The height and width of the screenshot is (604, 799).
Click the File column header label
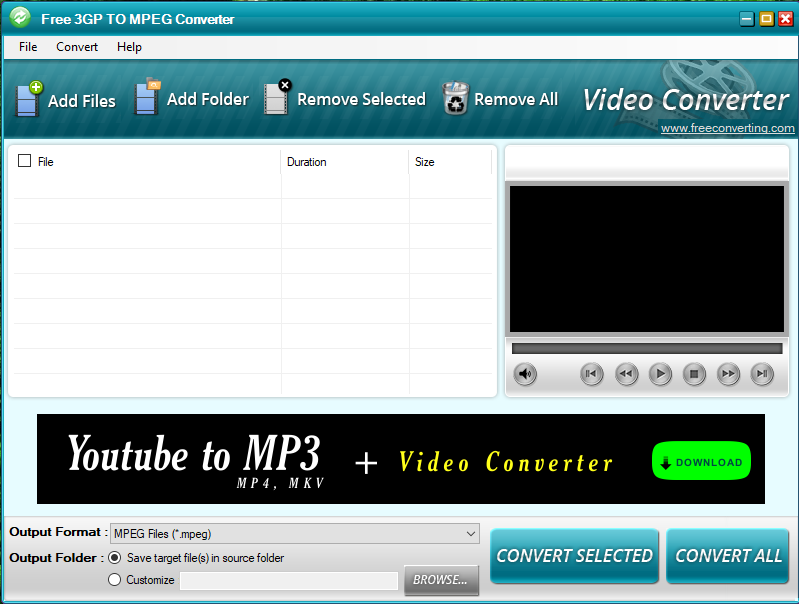click(45, 162)
